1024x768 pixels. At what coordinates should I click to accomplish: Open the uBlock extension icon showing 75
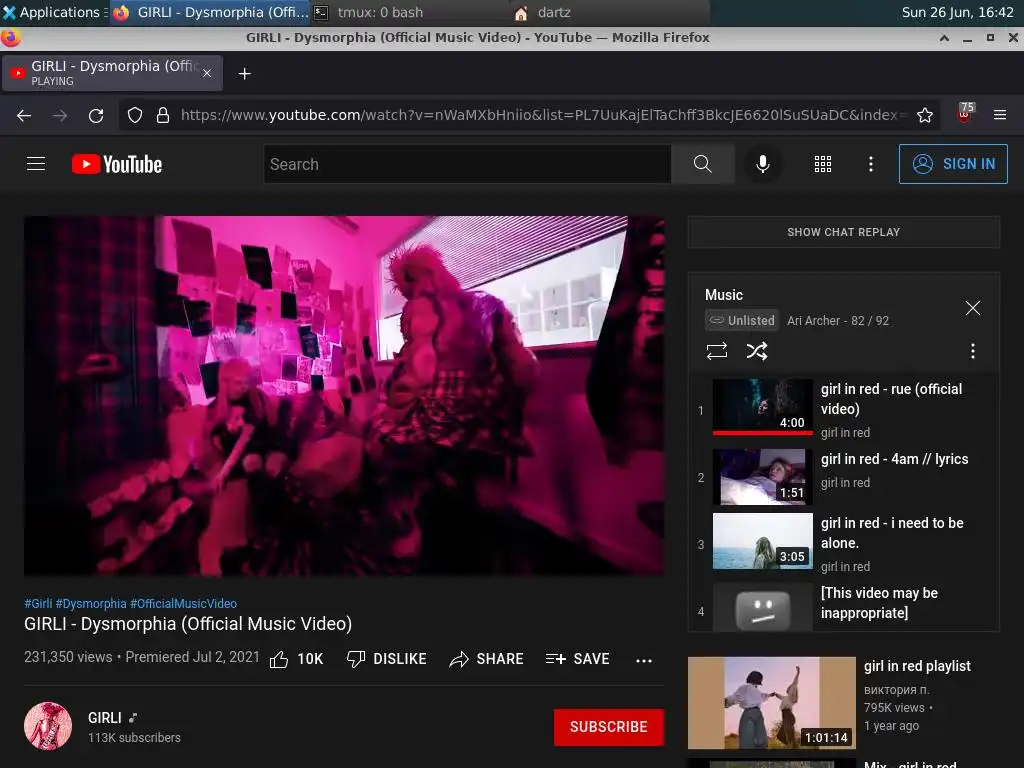pyautogui.click(x=965, y=113)
